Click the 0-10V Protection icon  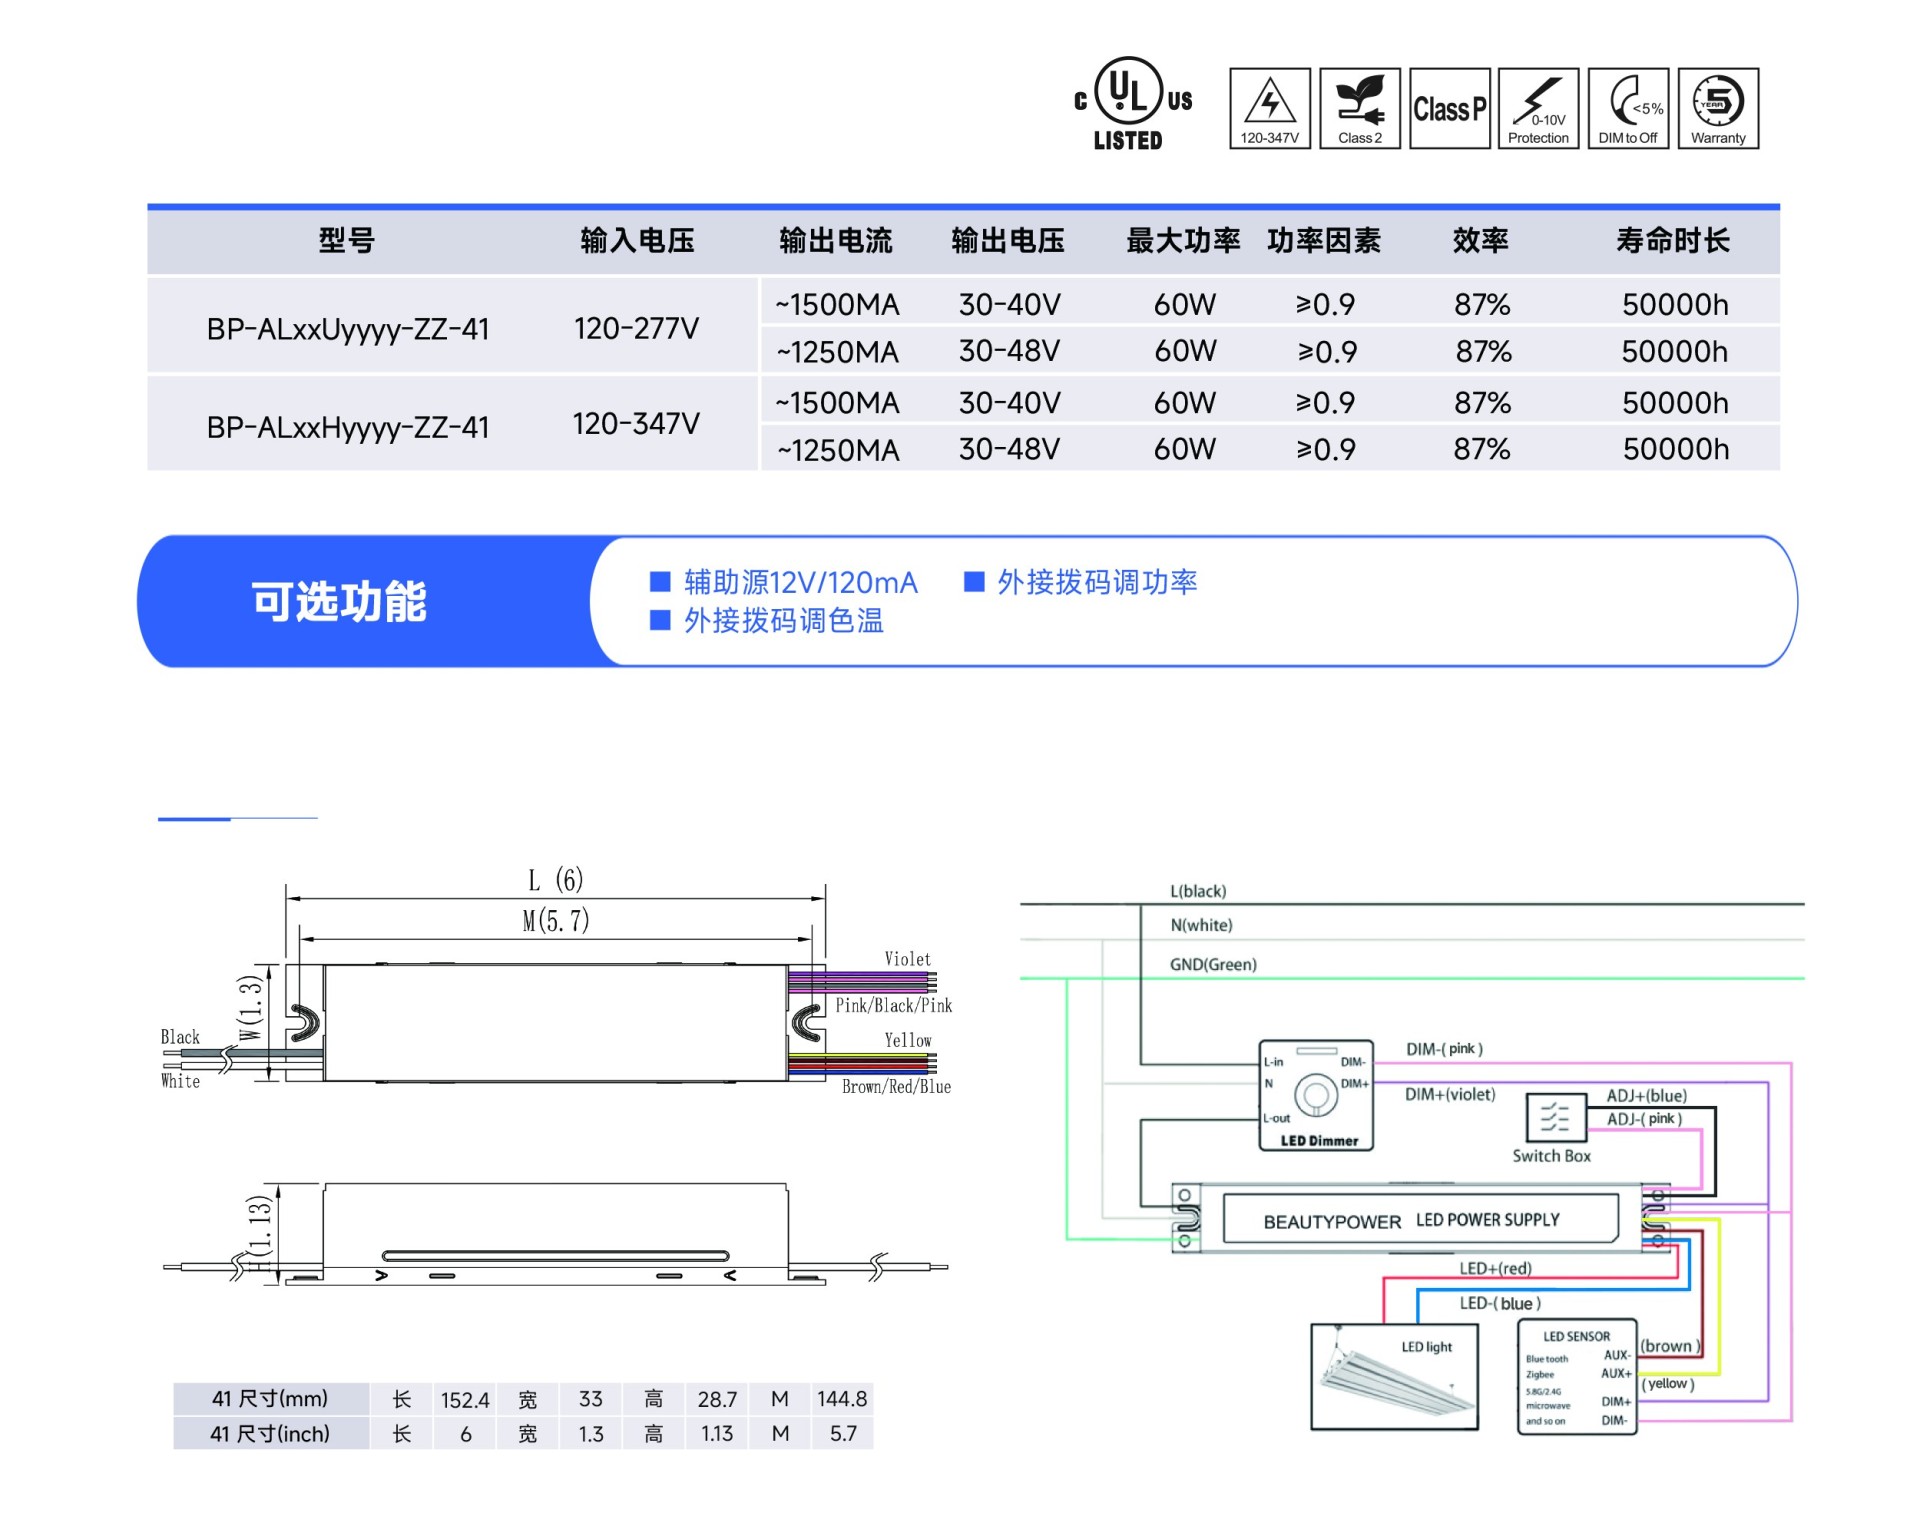click(1538, 108)
